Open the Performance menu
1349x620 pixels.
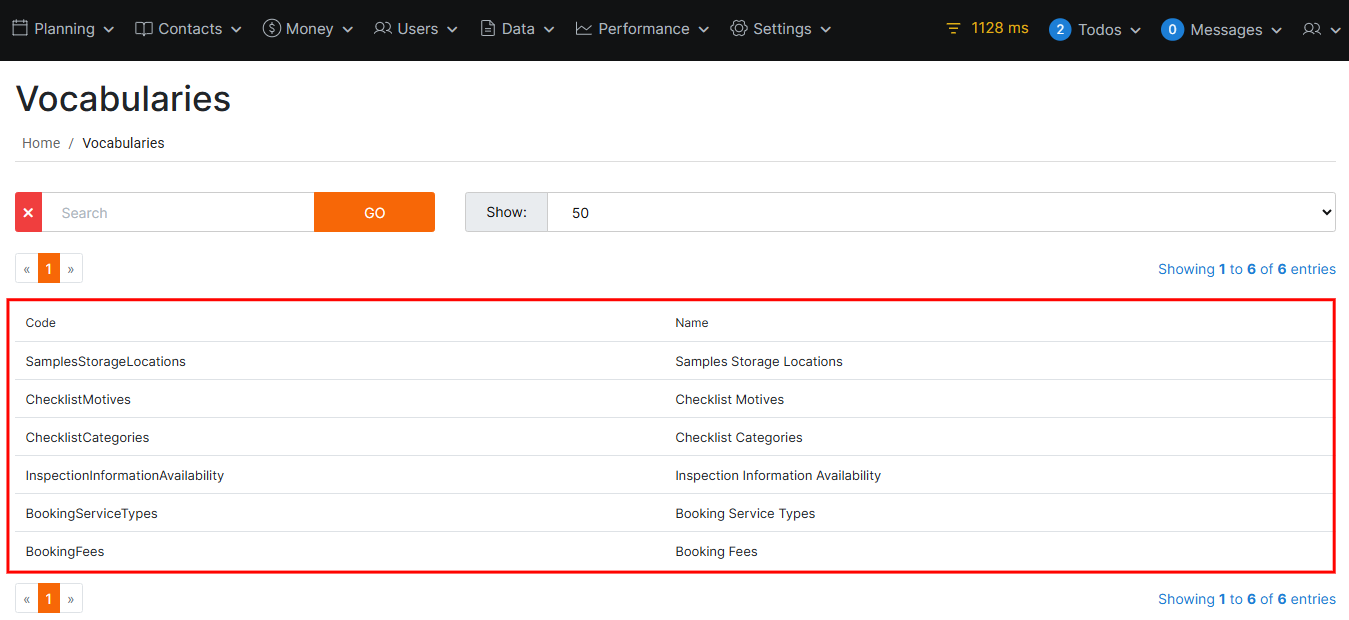[643, 29]
